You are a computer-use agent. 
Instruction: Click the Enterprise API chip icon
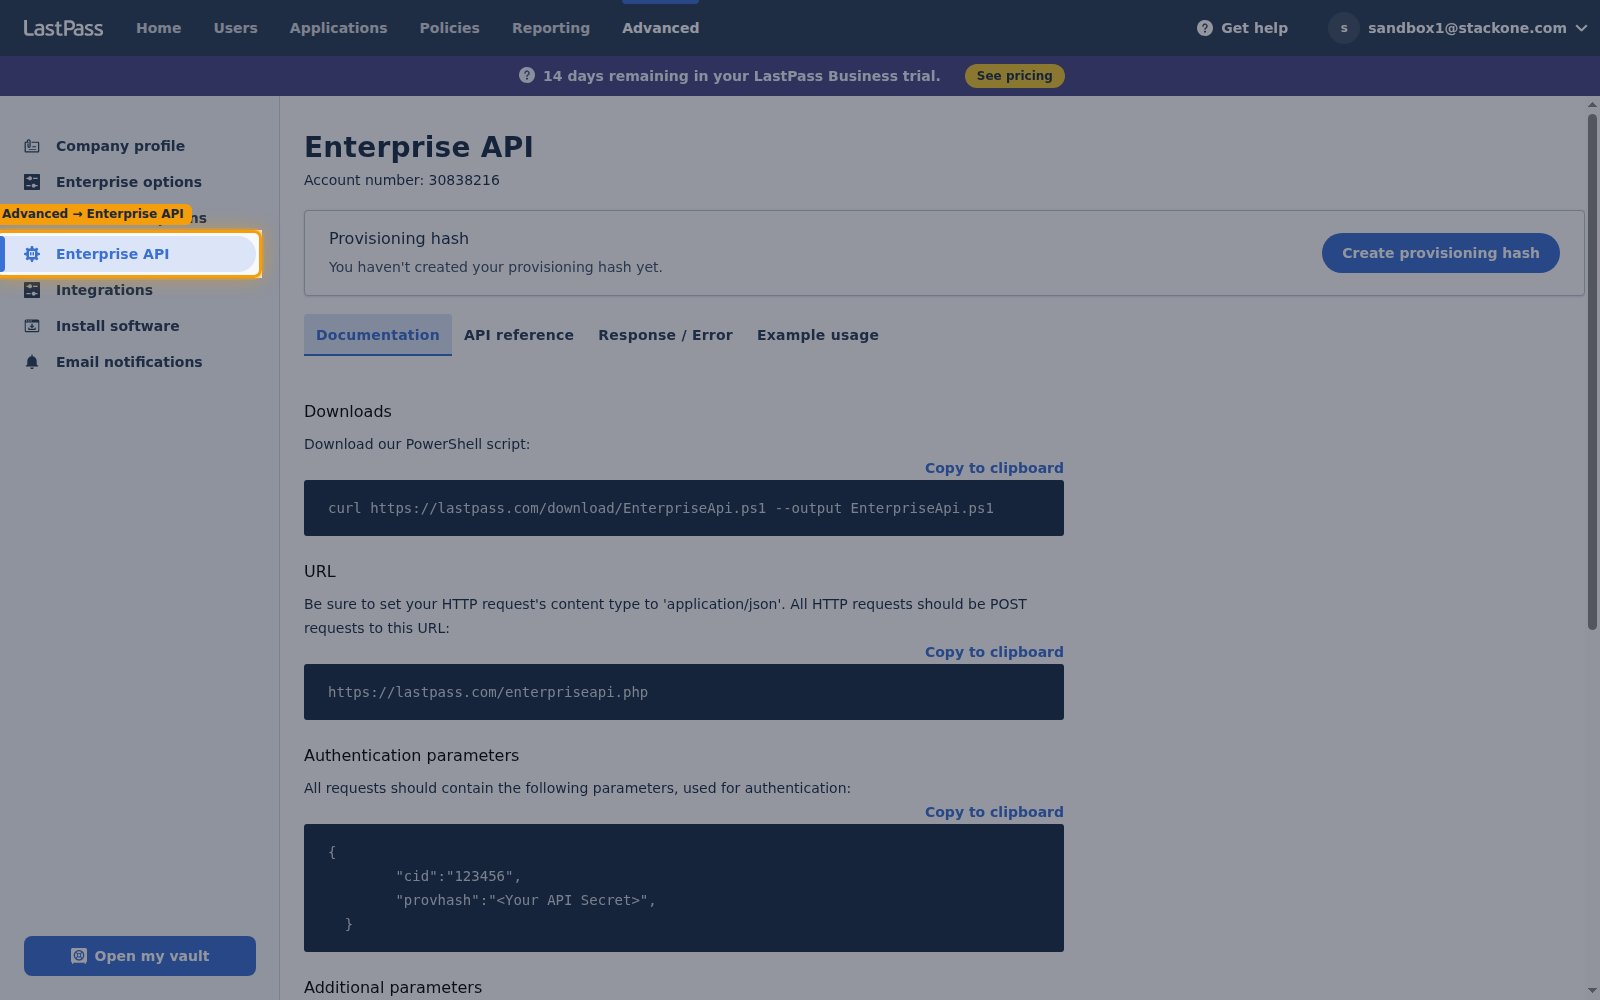tap(32, 254)
